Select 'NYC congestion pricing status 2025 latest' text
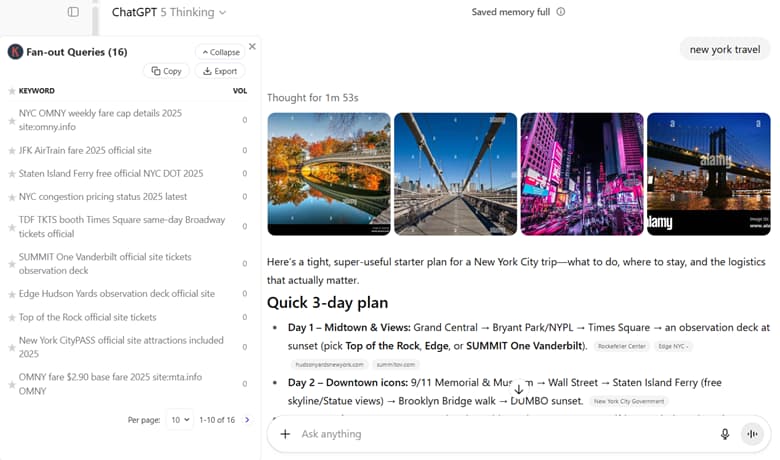 click(103, 196)
